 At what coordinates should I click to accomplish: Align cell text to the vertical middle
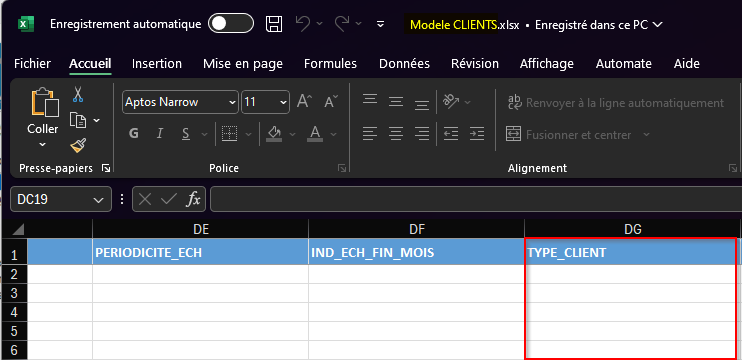click(x=396, y=101)
